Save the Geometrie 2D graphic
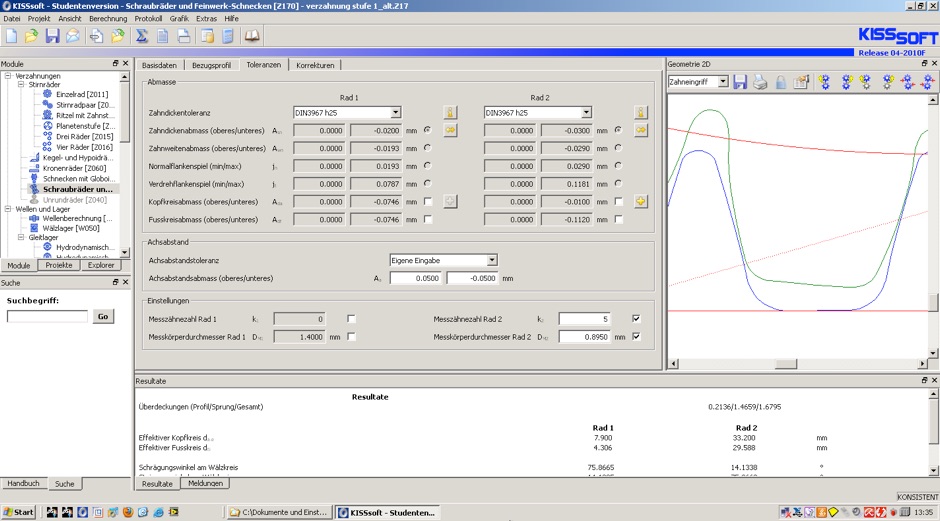 click(740, 82)
